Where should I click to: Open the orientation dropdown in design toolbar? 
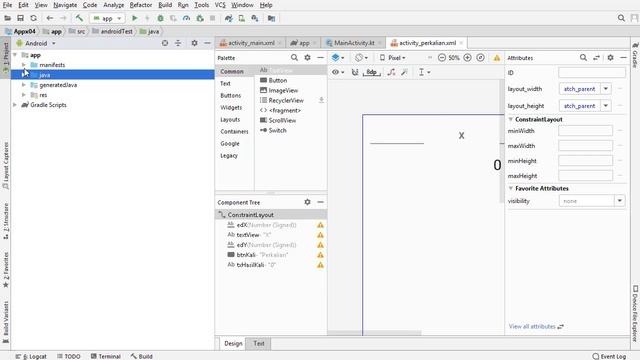tap(361, 58)
